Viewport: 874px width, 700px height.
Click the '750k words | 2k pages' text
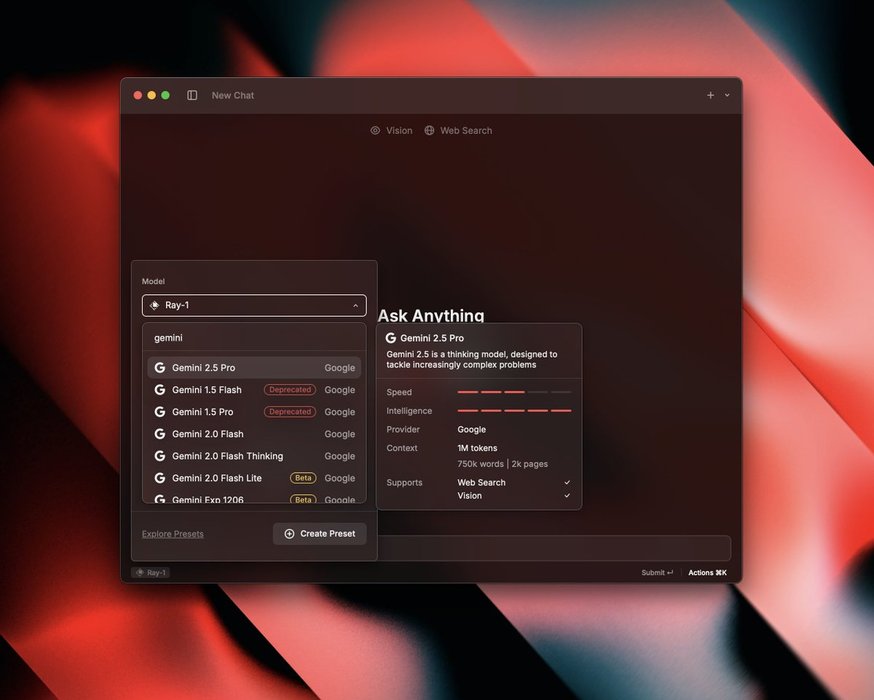click(x=502, y=464)
